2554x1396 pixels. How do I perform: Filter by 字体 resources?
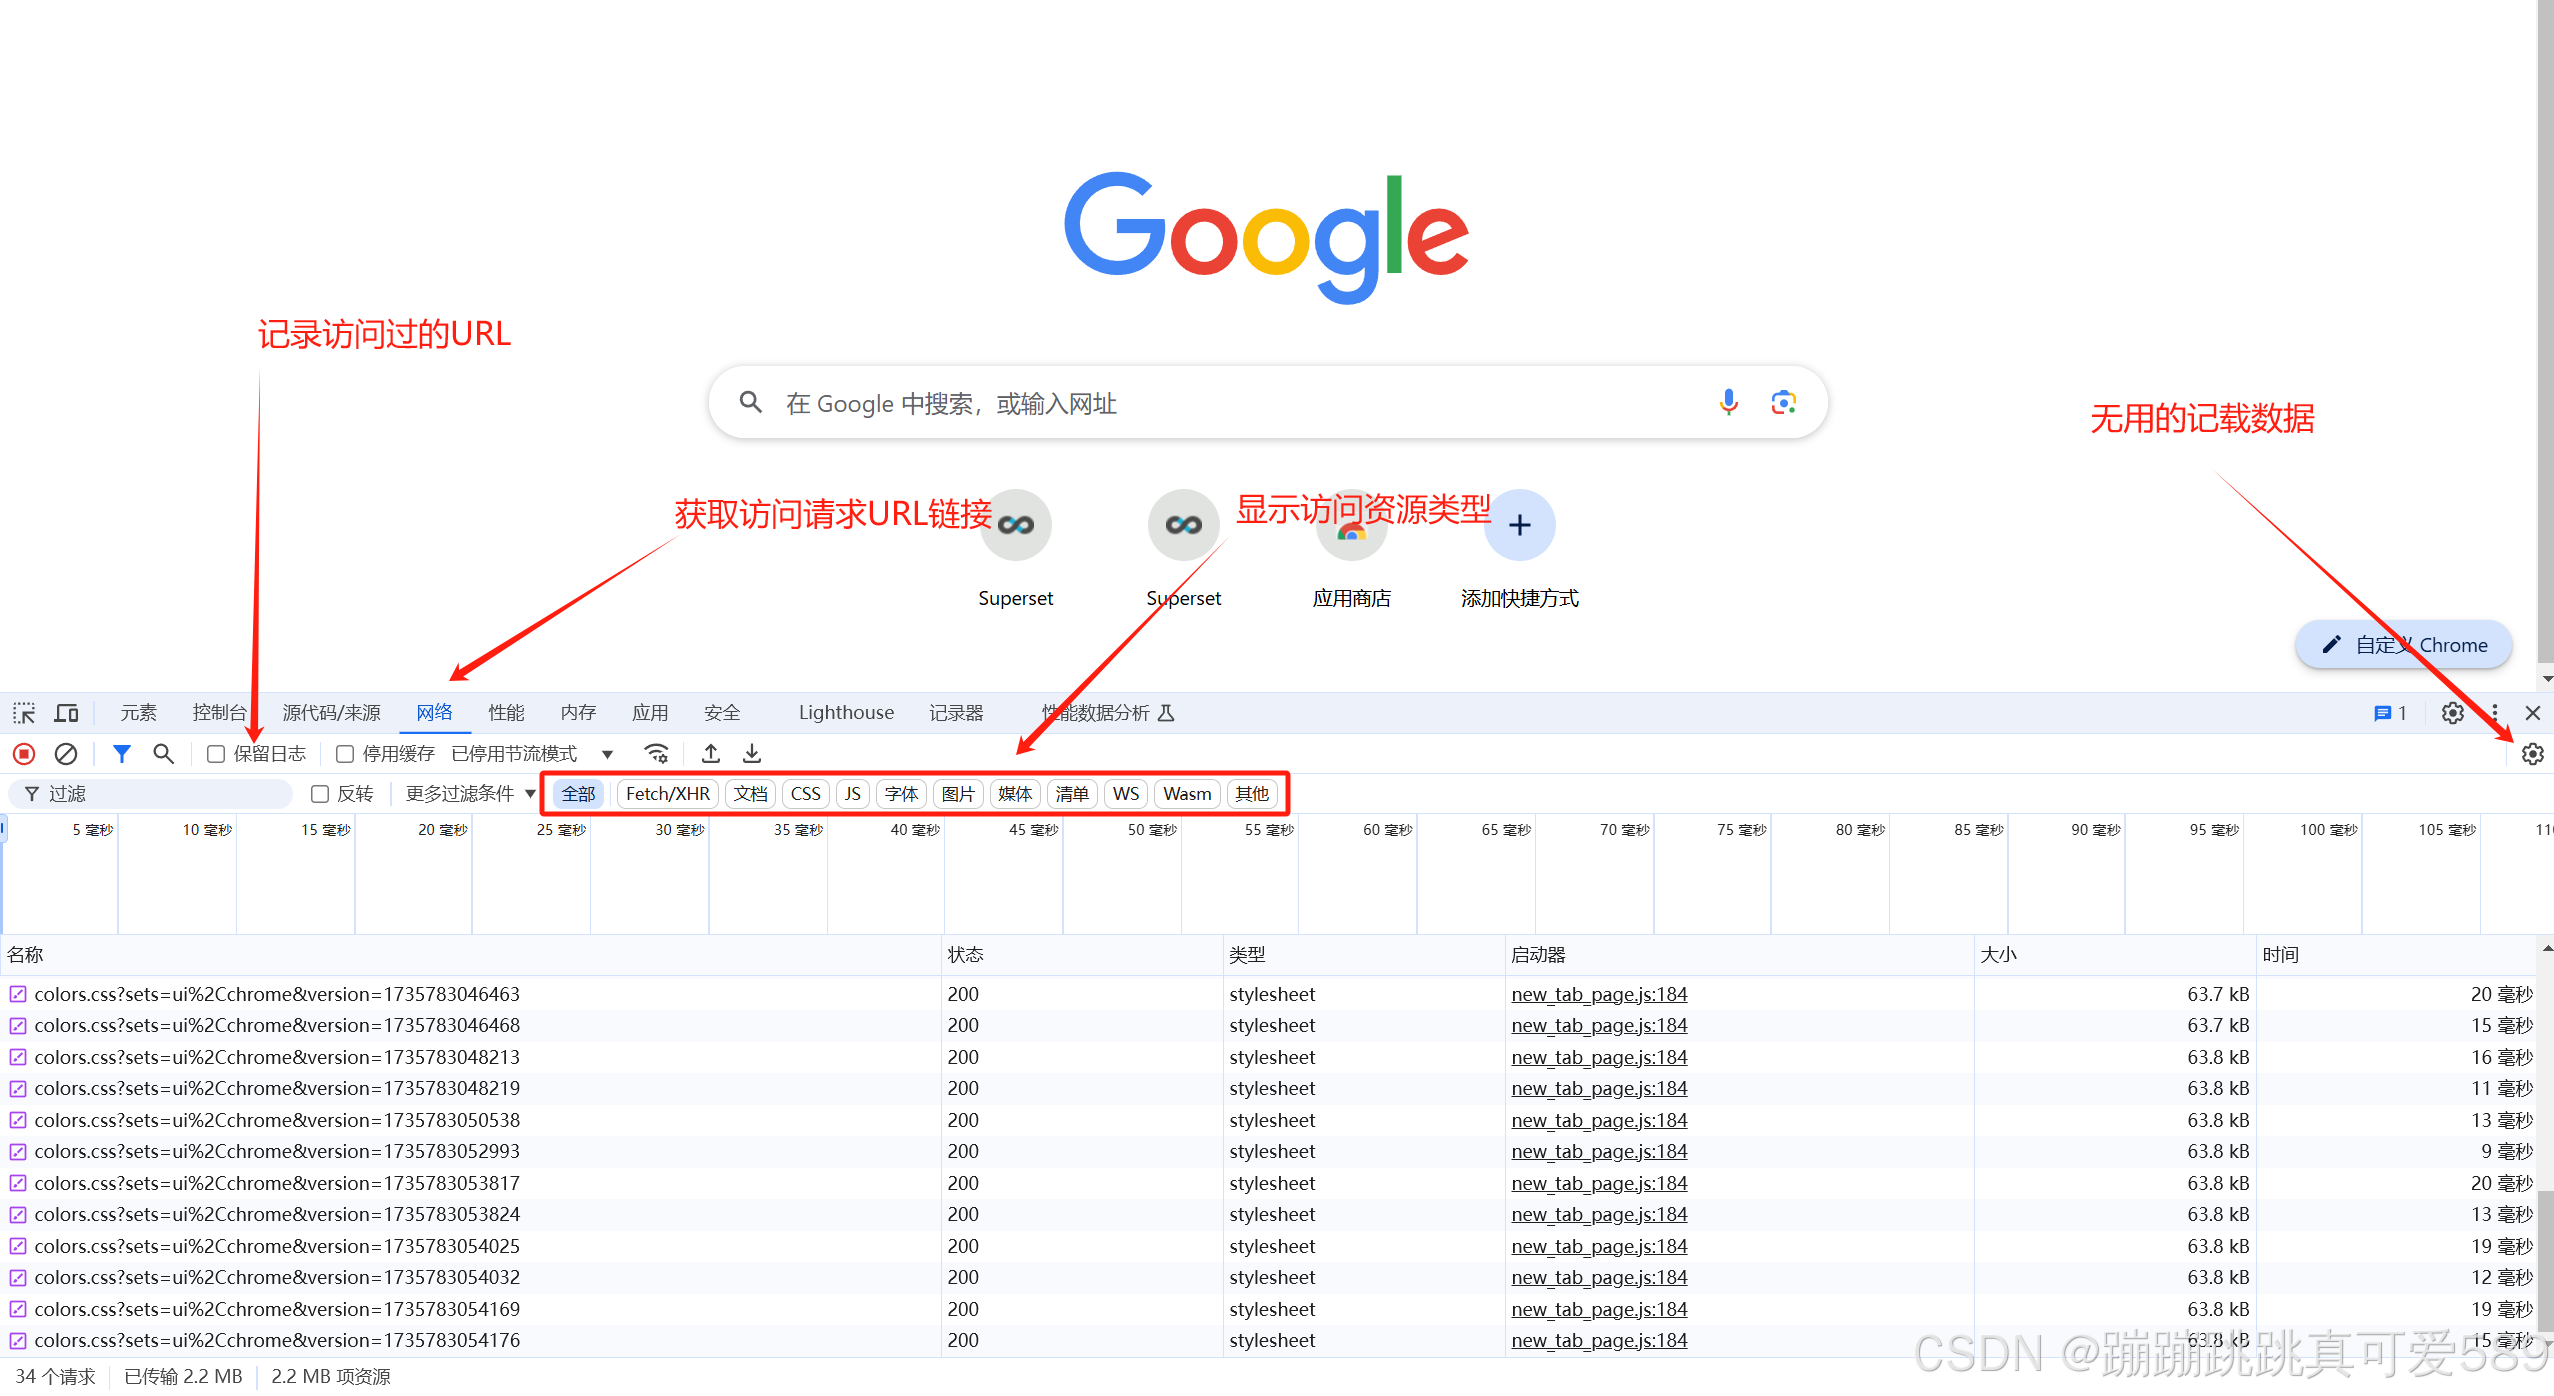[901, 794]
